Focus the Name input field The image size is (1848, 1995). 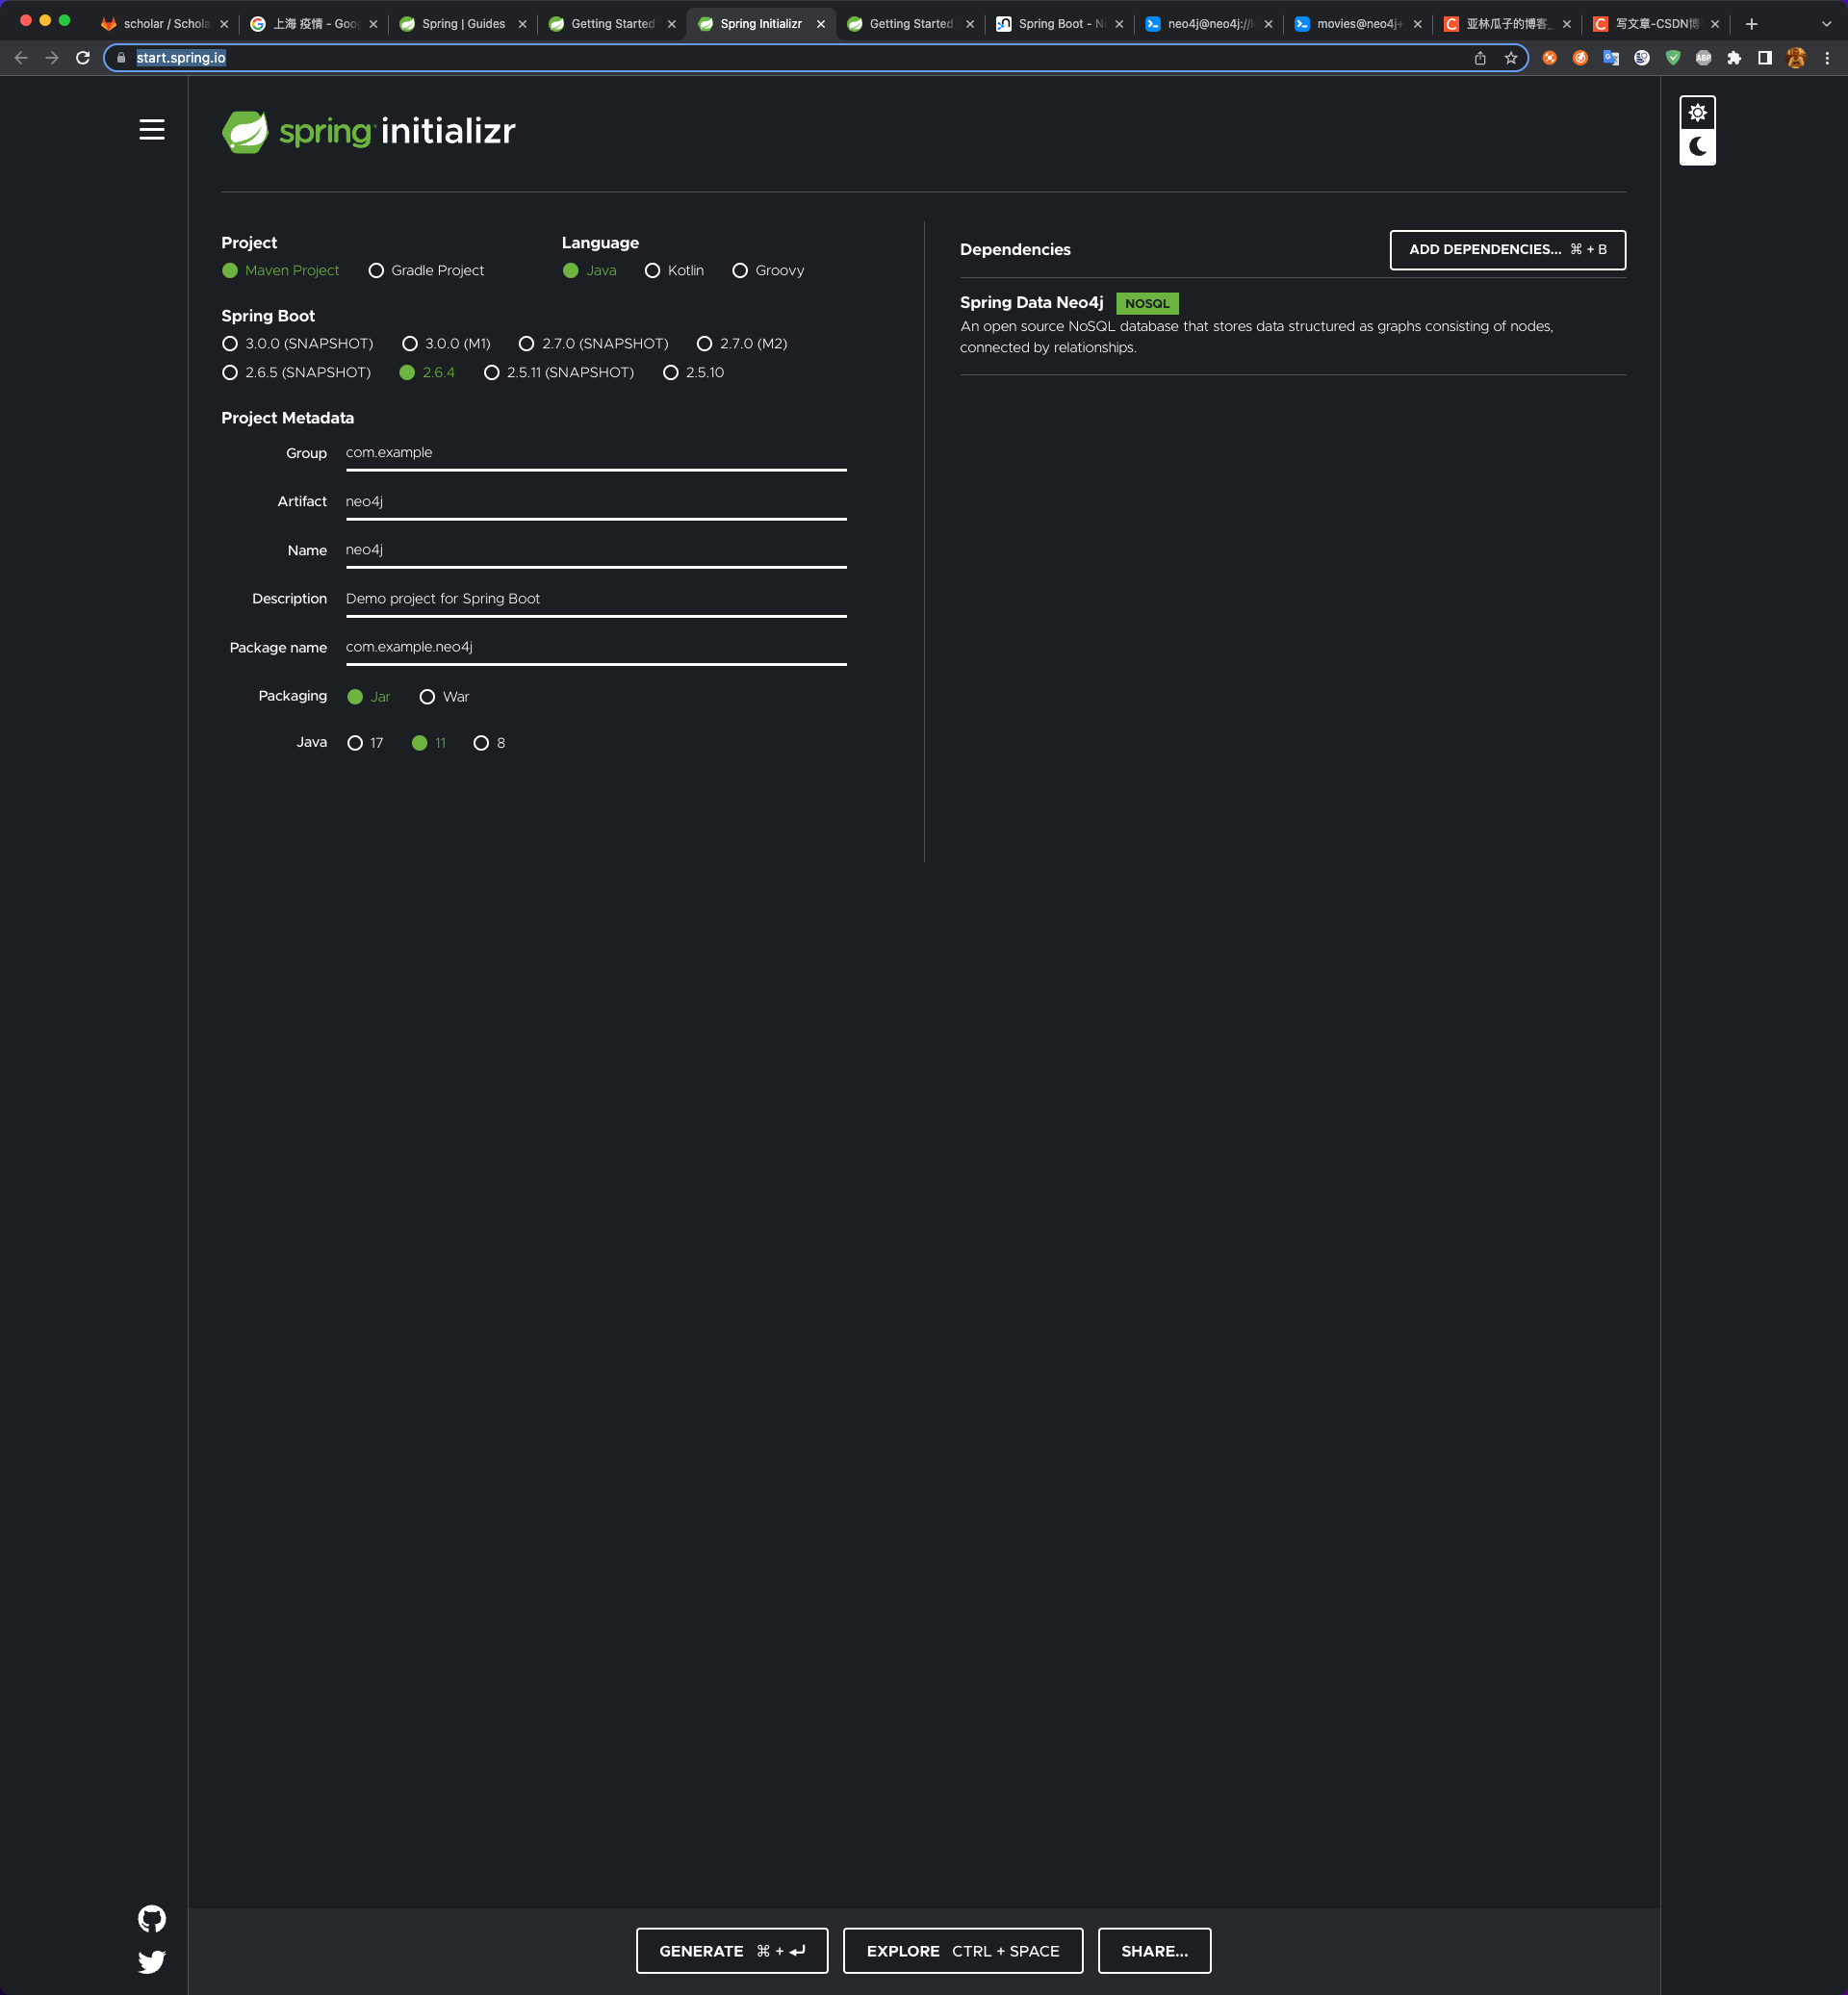point(596,550)
